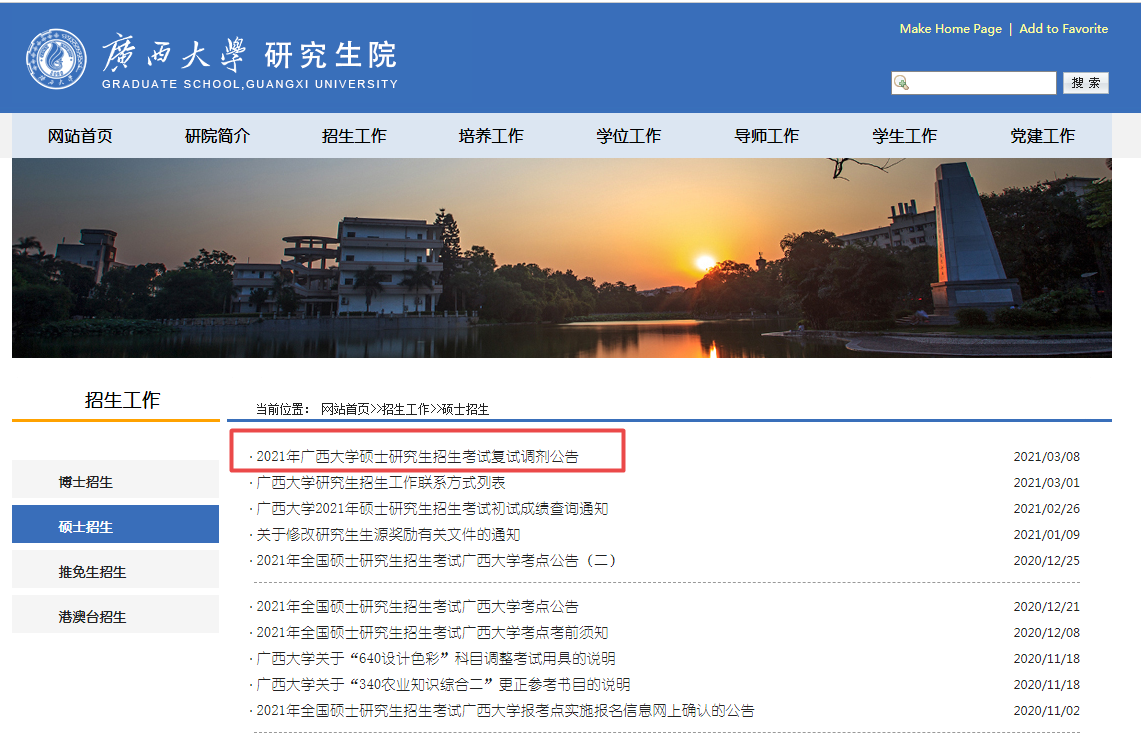
Task: Click the campus sunset banner image
Action: pos(562,258)
